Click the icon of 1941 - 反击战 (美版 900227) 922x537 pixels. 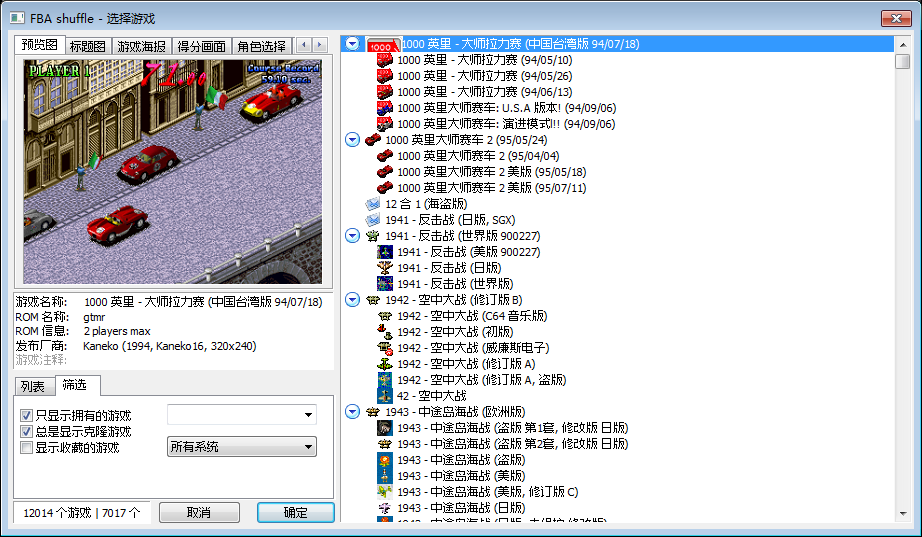pos(385,252)
